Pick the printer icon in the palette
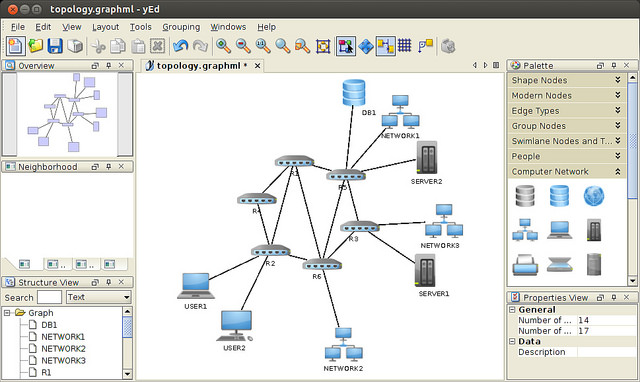 (525, 264)
